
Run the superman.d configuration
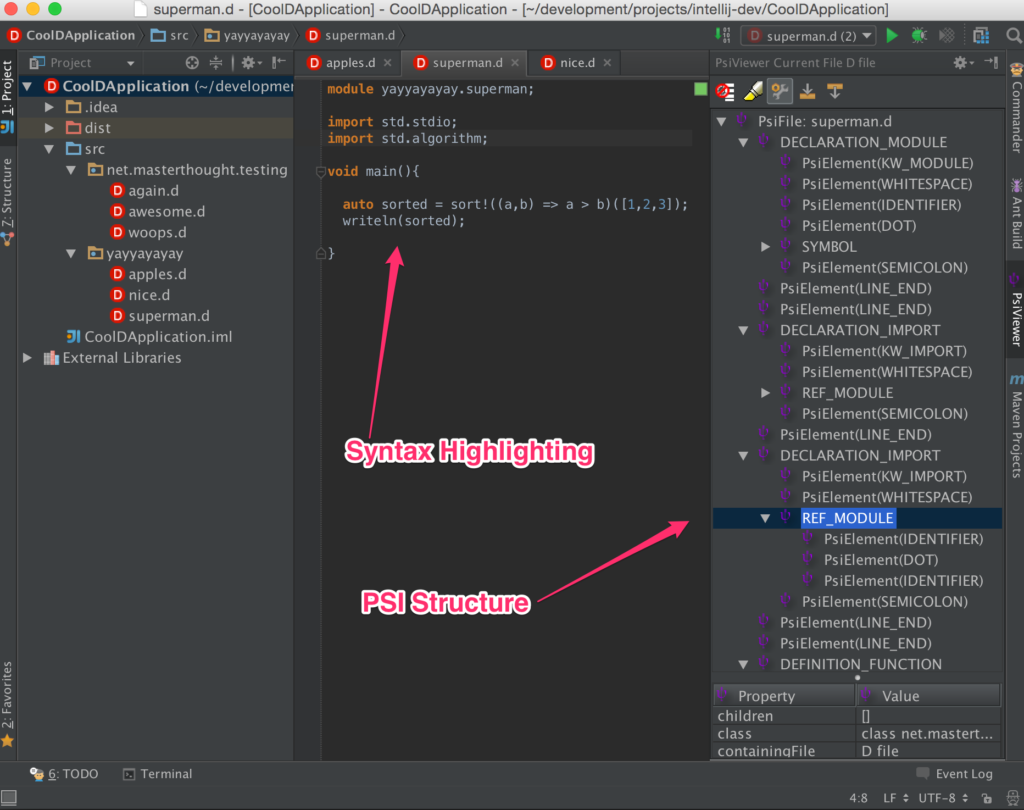coord(891,35)
